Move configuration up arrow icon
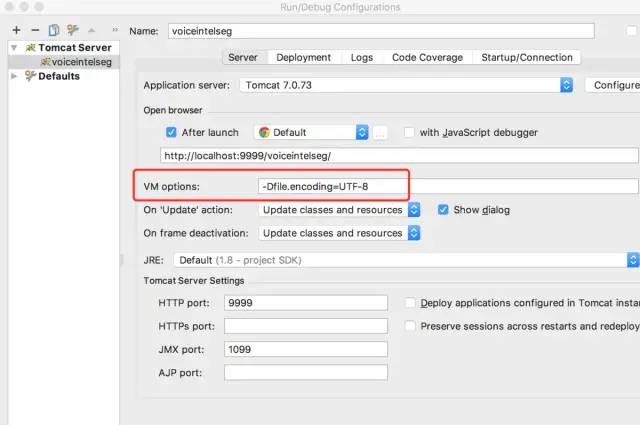The width and height of the screenshot is (640, 425). 91,30
